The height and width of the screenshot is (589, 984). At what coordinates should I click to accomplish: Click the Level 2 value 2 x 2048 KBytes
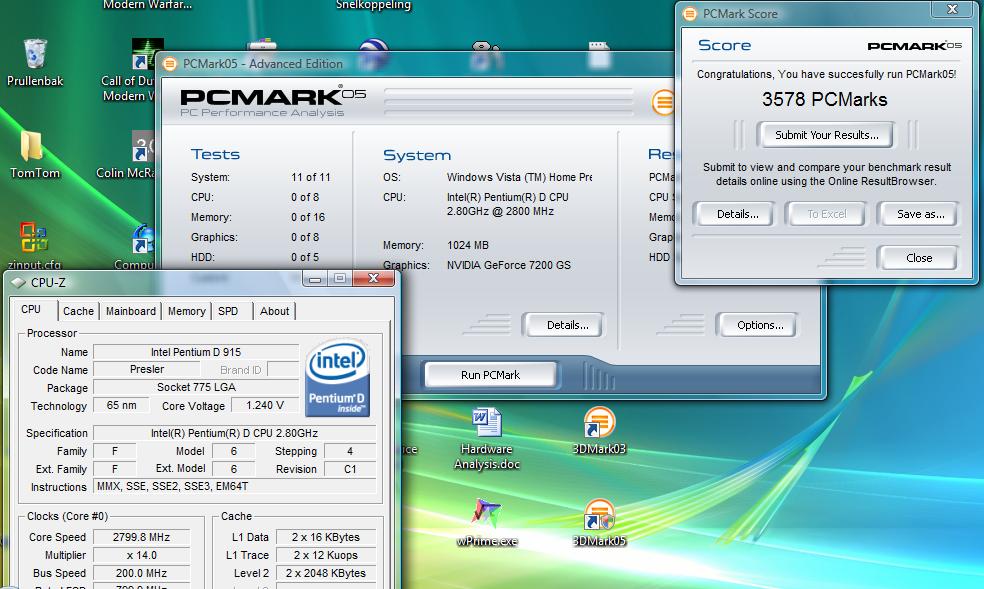point(326,573)
